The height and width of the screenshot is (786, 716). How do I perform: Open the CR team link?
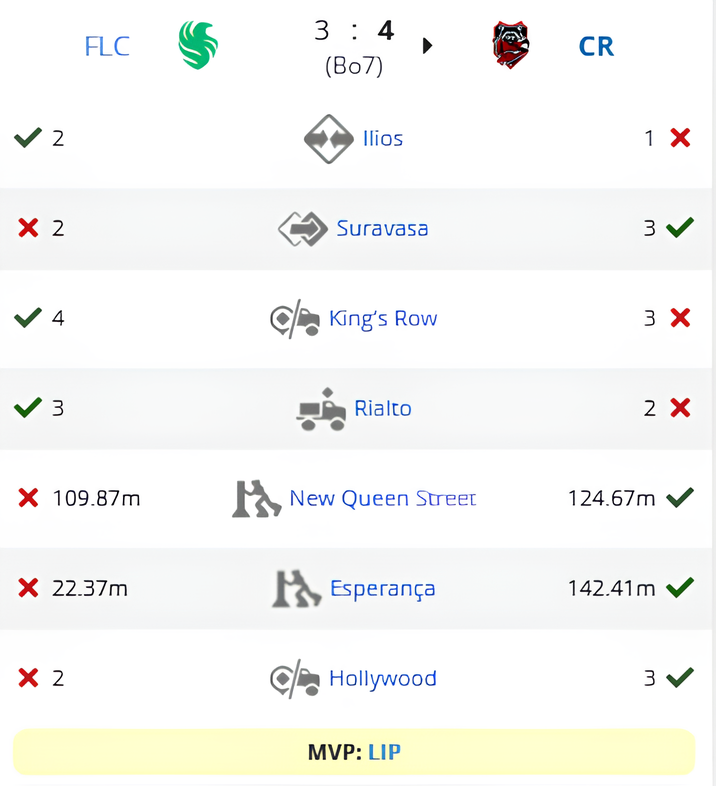coord(596,46)
